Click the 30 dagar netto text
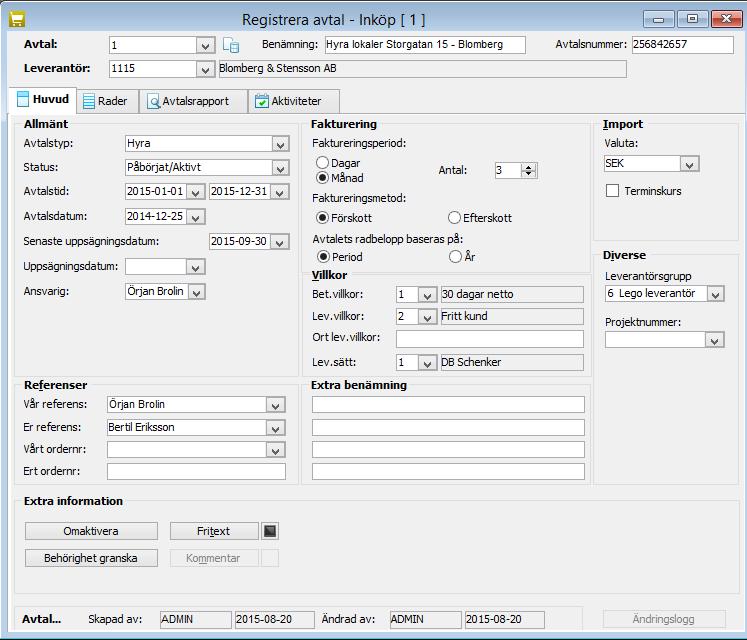The height and width of the screenshot is (640, 747). pos(477,295)
